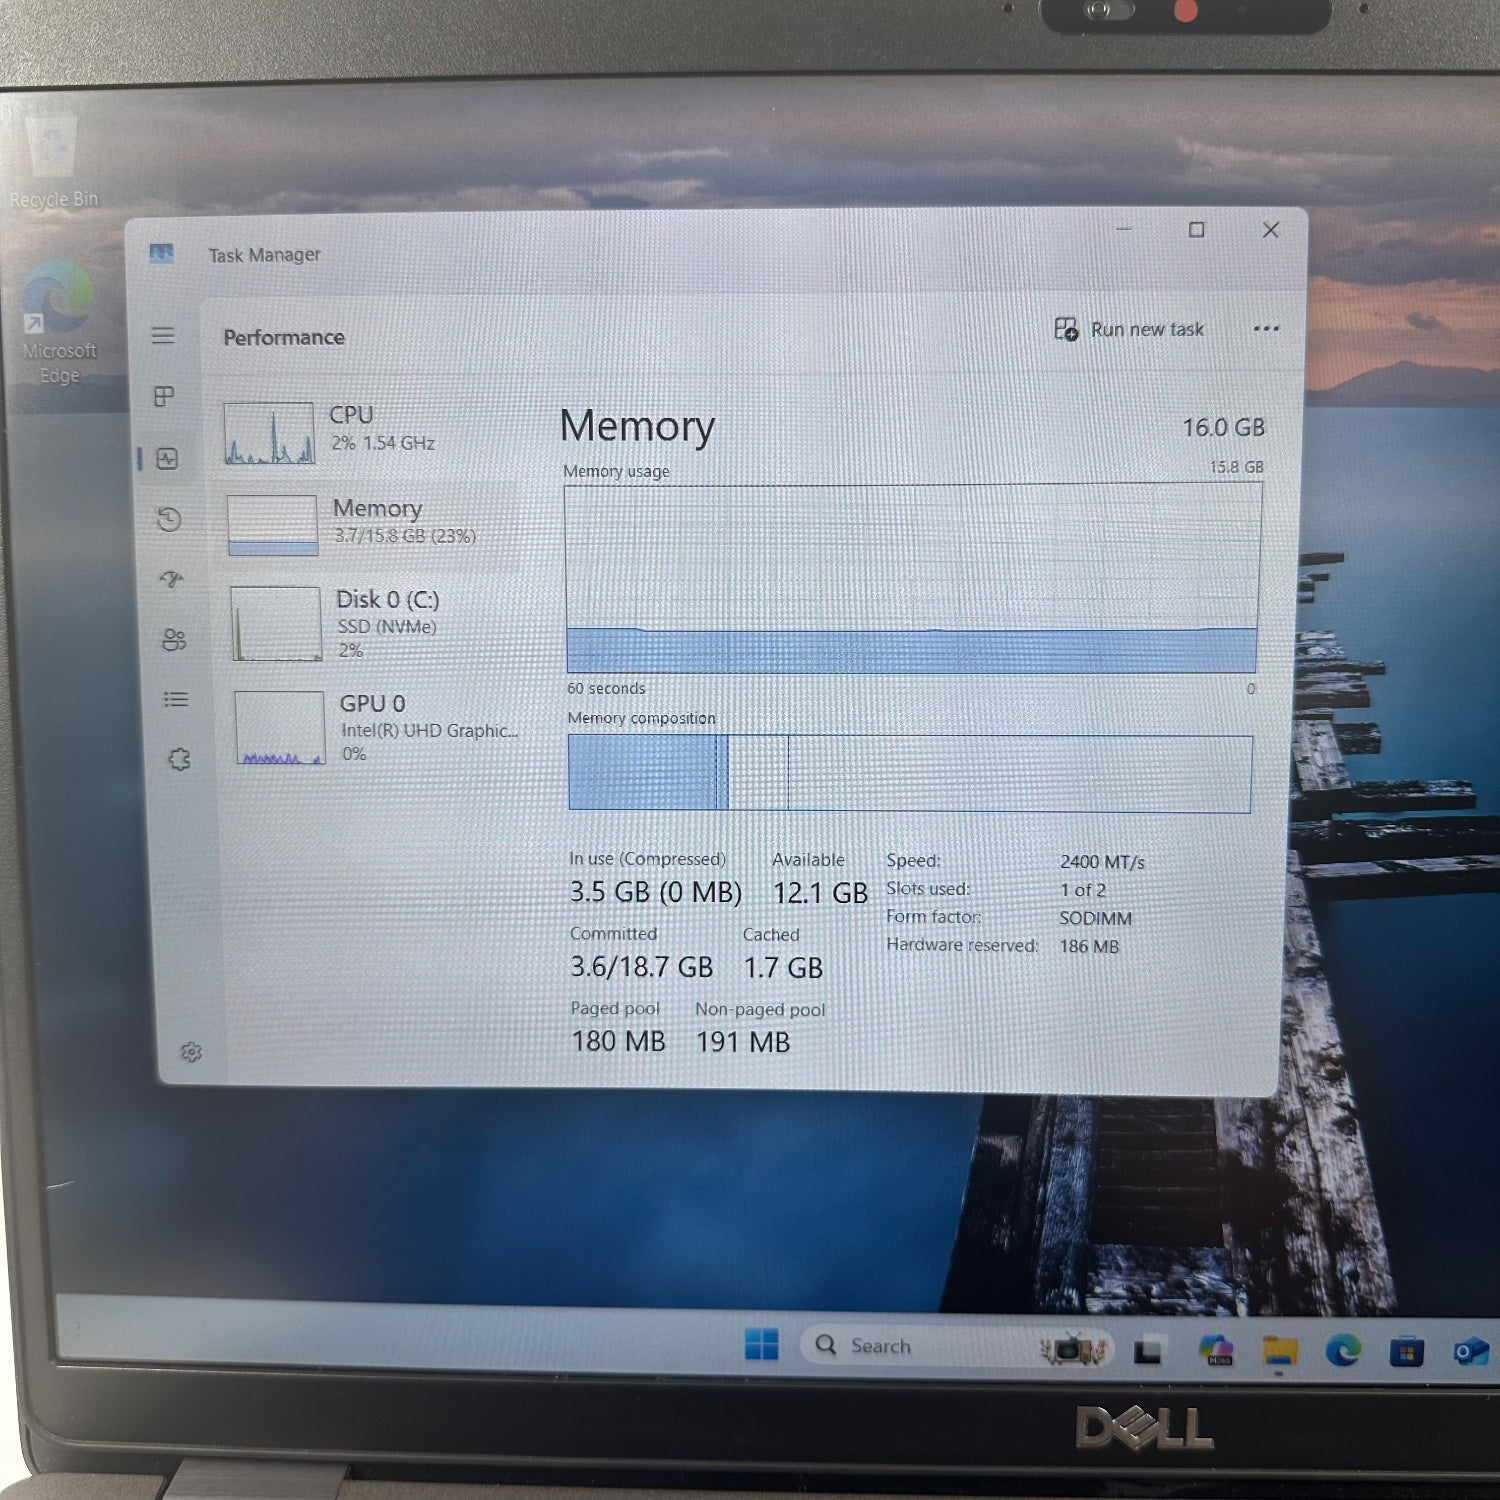
Task: Open App history page icon
Action: [169, 519]
